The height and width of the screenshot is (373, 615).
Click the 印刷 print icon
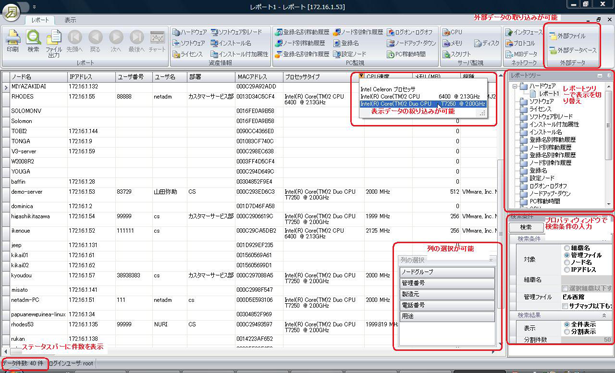(x=13, y=41)
